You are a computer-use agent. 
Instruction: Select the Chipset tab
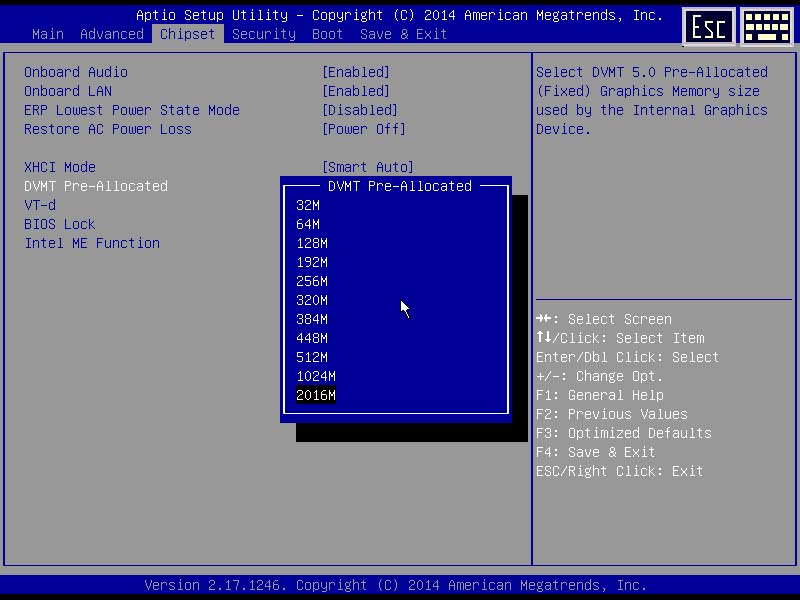[x=187, y=34]
